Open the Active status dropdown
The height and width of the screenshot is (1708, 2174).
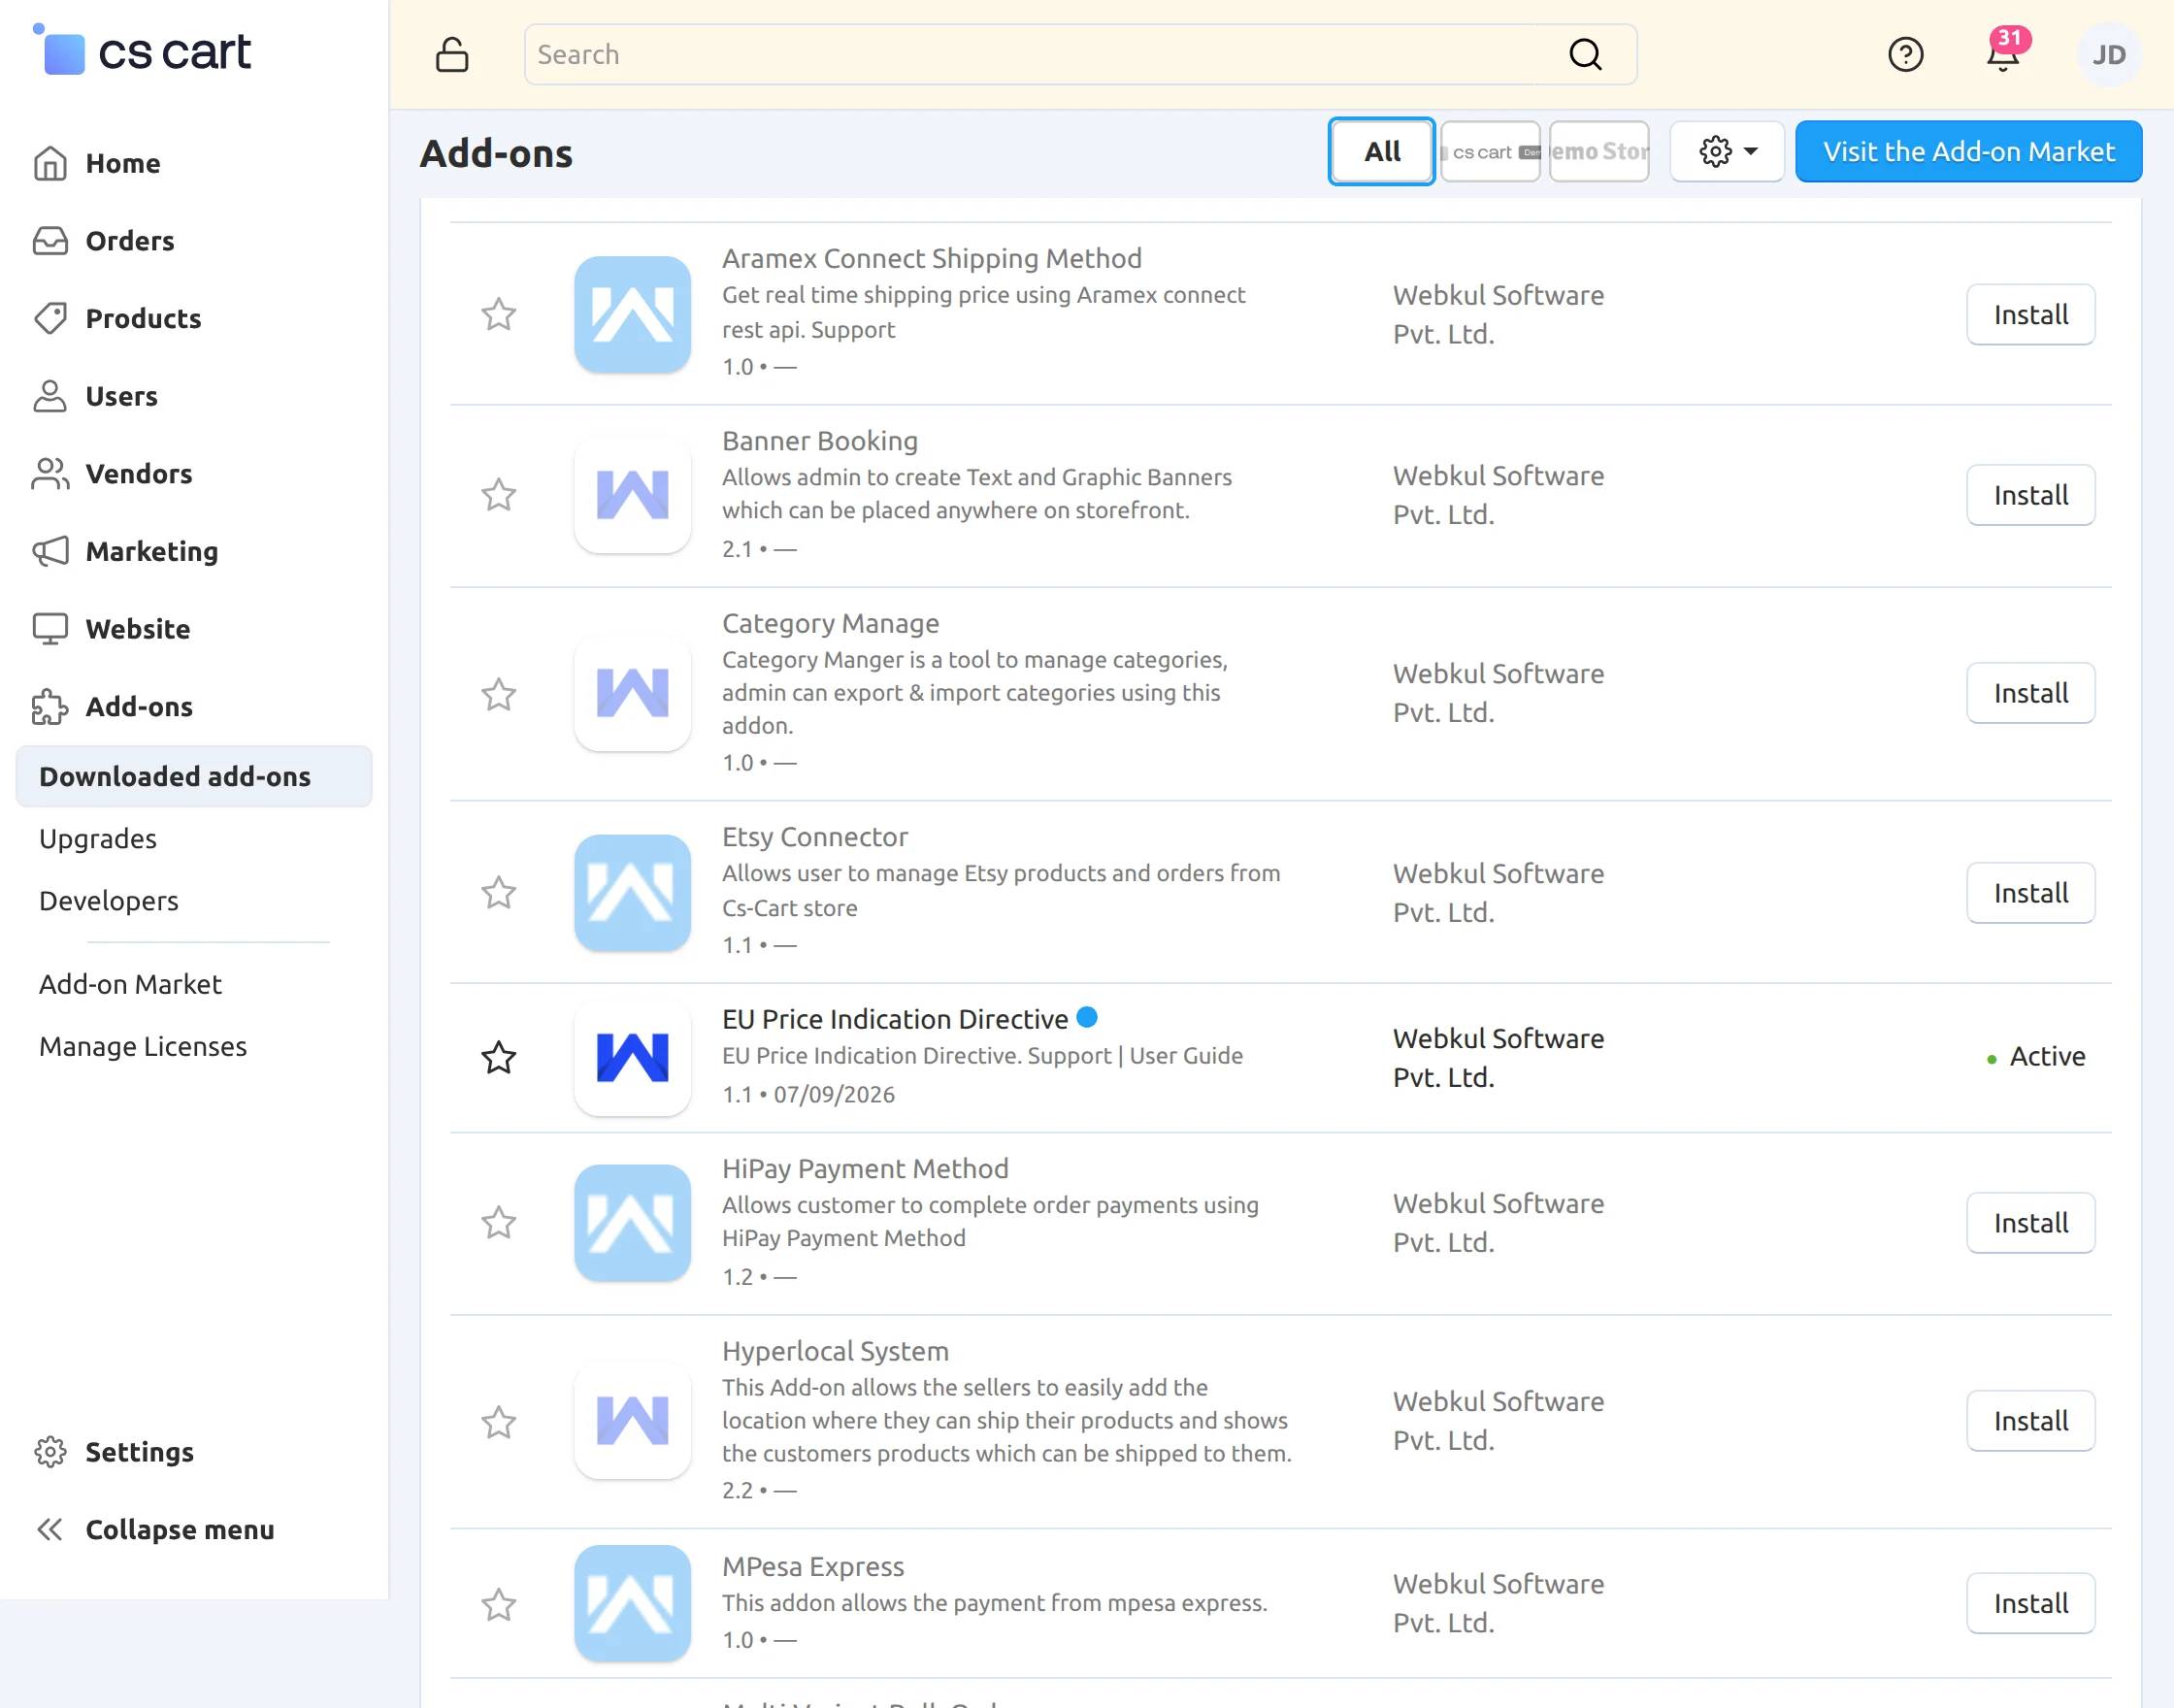coord(2036,1056)
